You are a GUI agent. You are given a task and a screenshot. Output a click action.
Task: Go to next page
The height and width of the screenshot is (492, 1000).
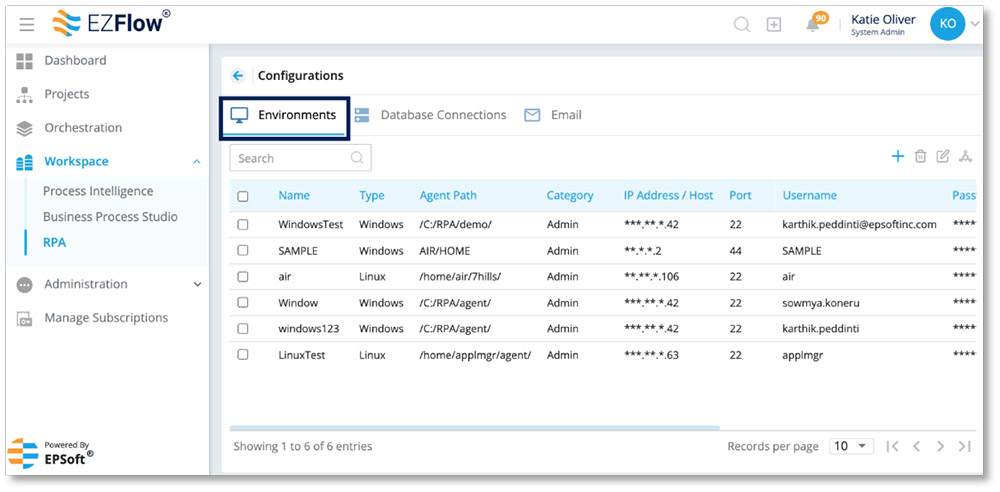[x=940, y=447]
